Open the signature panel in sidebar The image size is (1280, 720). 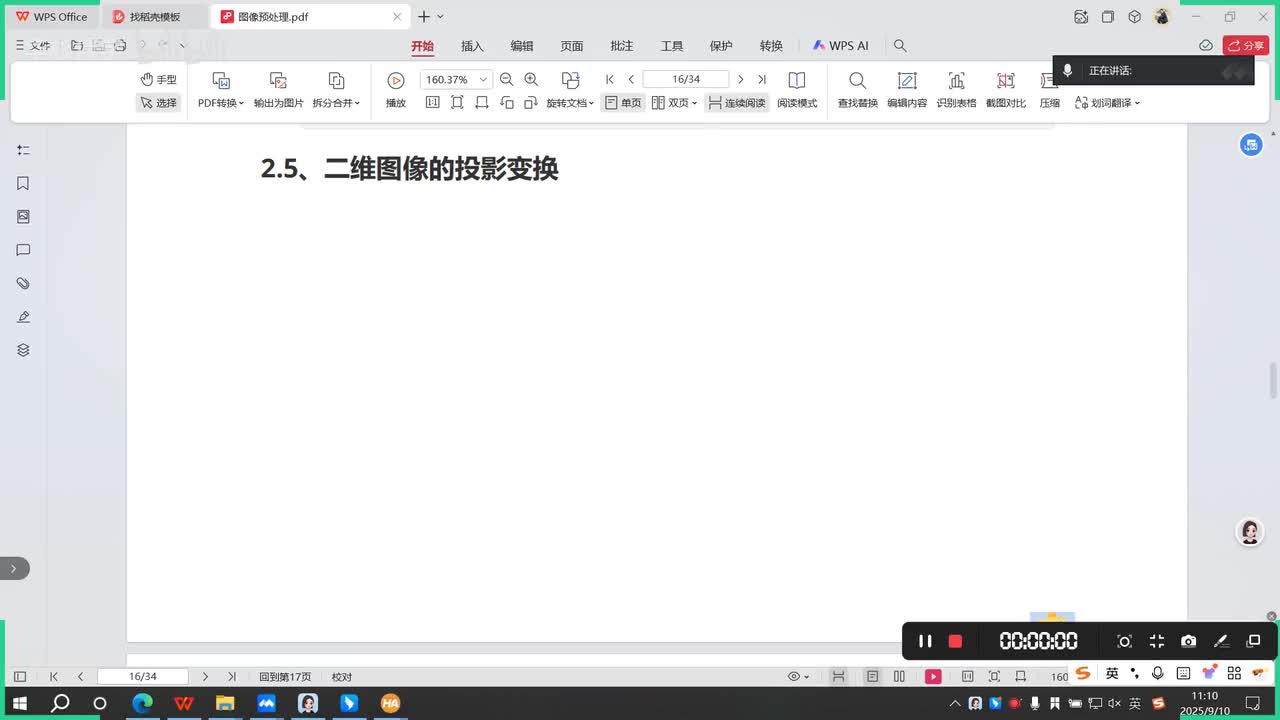tap(23, 317)
